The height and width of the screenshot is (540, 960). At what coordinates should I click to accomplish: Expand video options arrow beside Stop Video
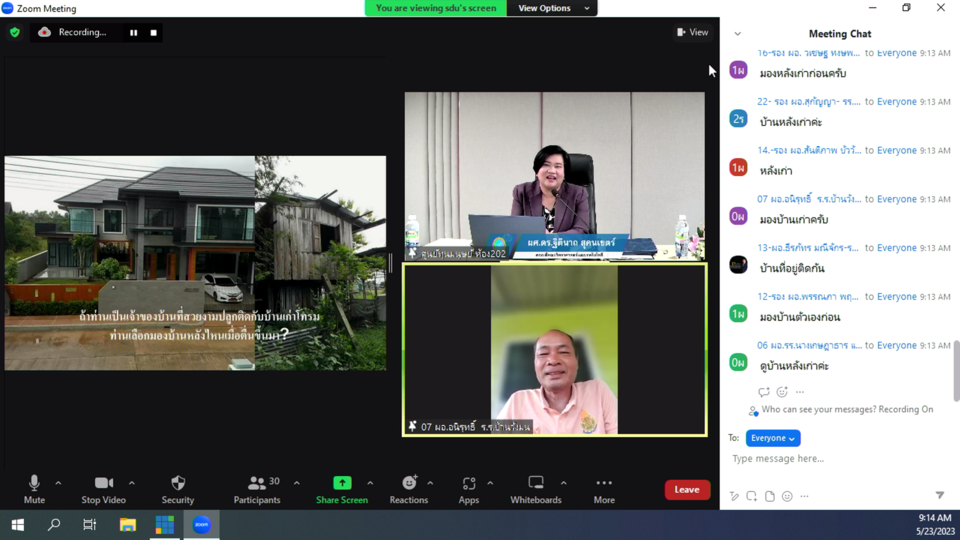pyautogui.click(x=132, y=483)
